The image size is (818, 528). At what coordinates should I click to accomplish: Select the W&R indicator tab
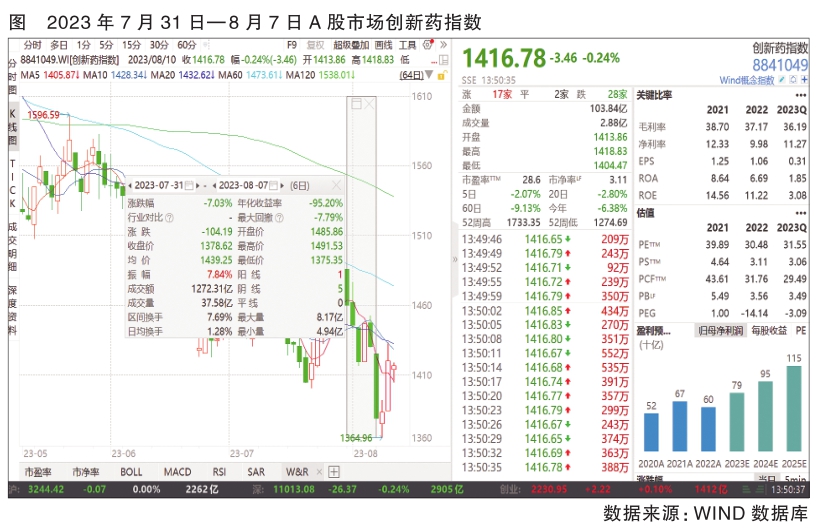[x=297, y=472]
